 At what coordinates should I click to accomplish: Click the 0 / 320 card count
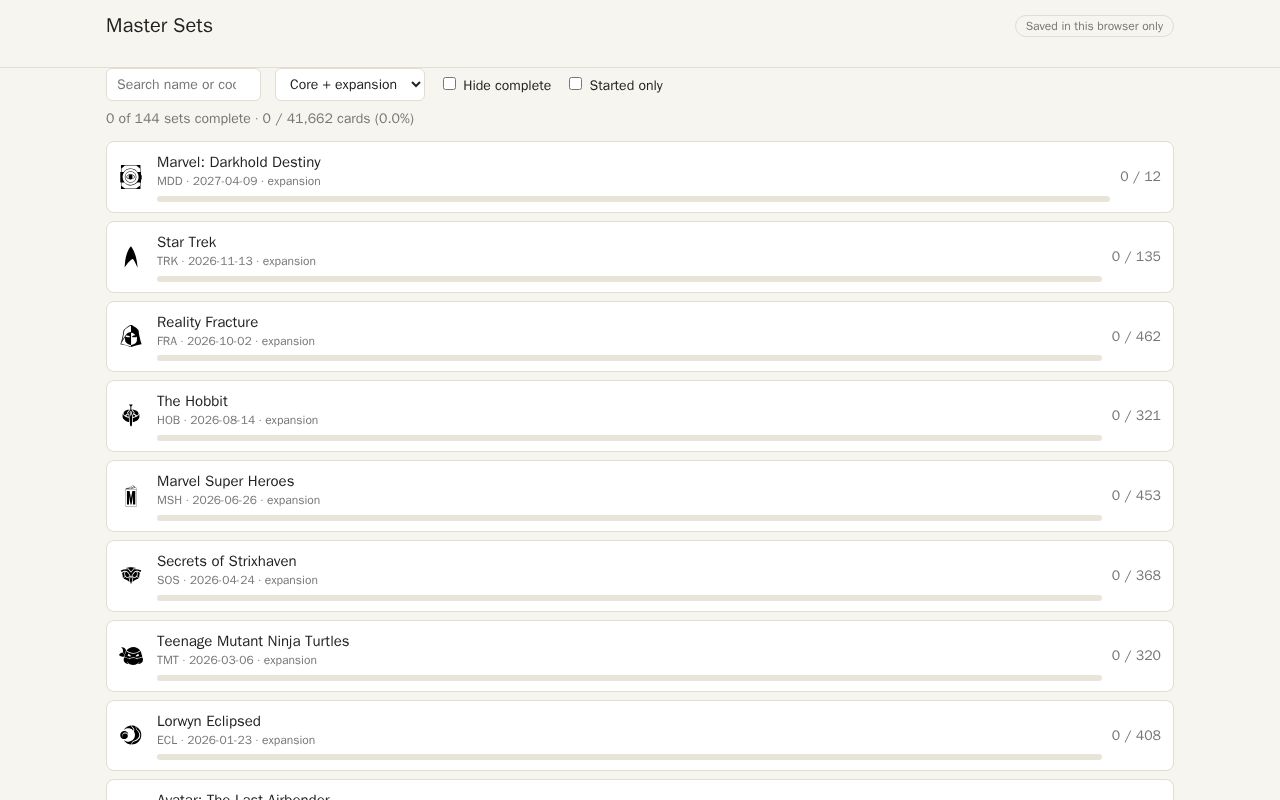(1136, 655)
